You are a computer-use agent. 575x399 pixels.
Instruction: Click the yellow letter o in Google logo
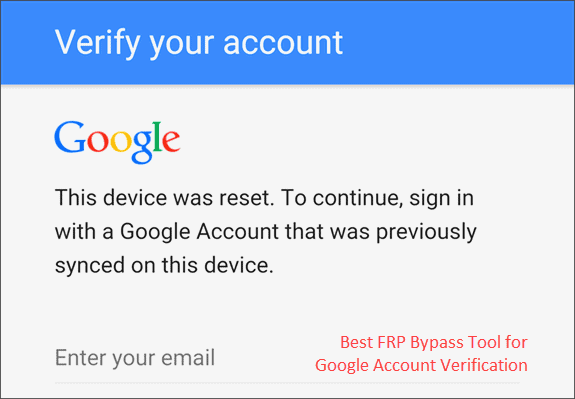click(x=121, y=142)
